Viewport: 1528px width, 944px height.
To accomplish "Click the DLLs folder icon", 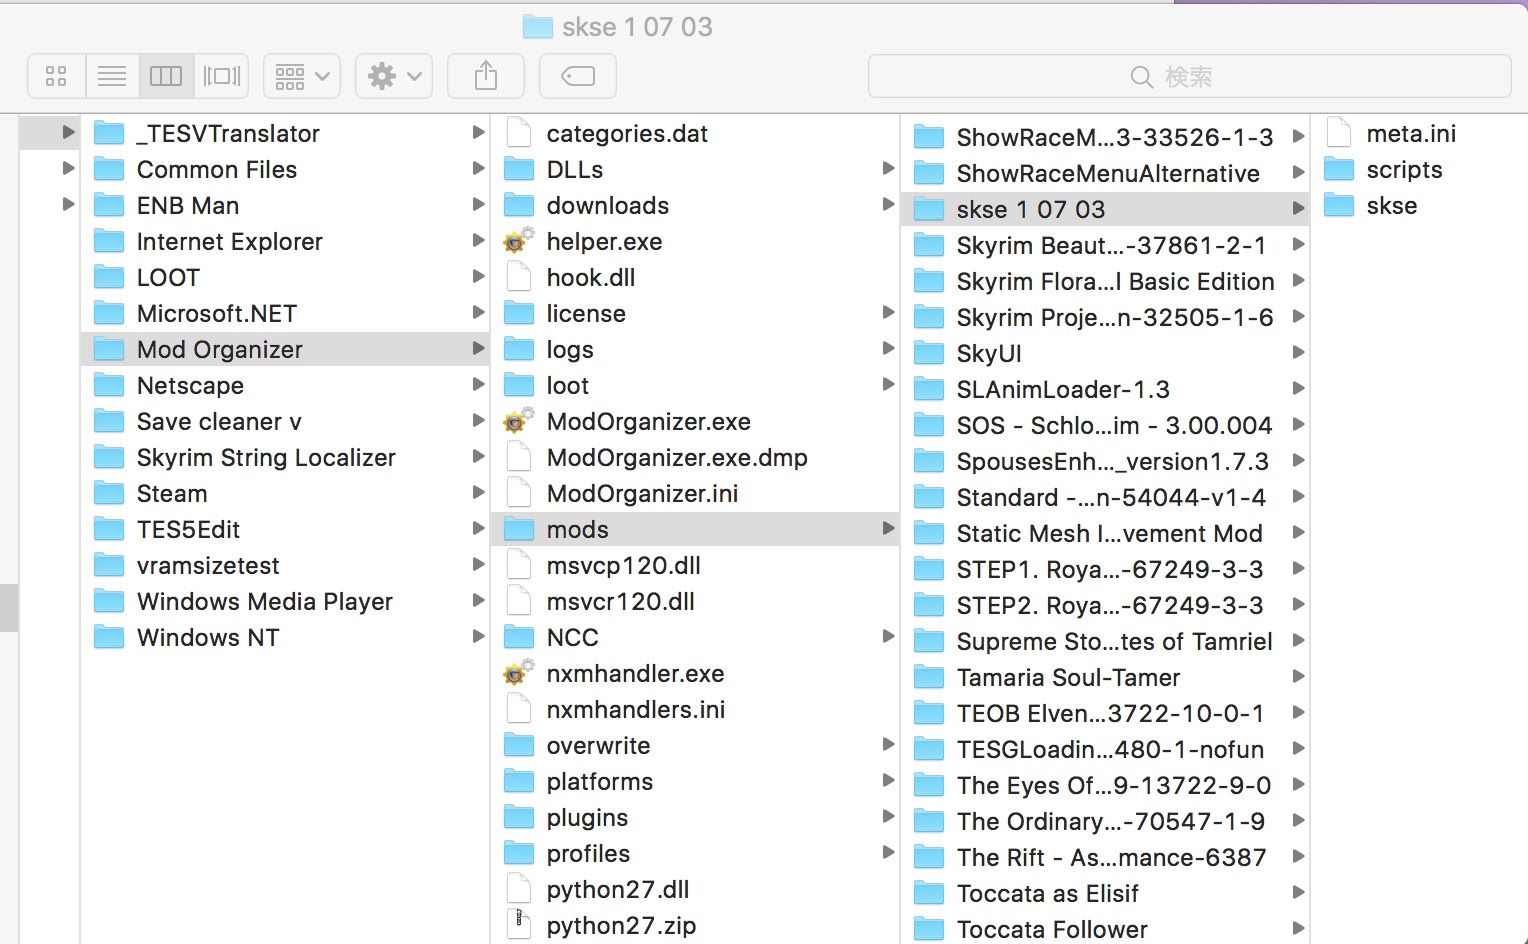I will coord(518,169).
